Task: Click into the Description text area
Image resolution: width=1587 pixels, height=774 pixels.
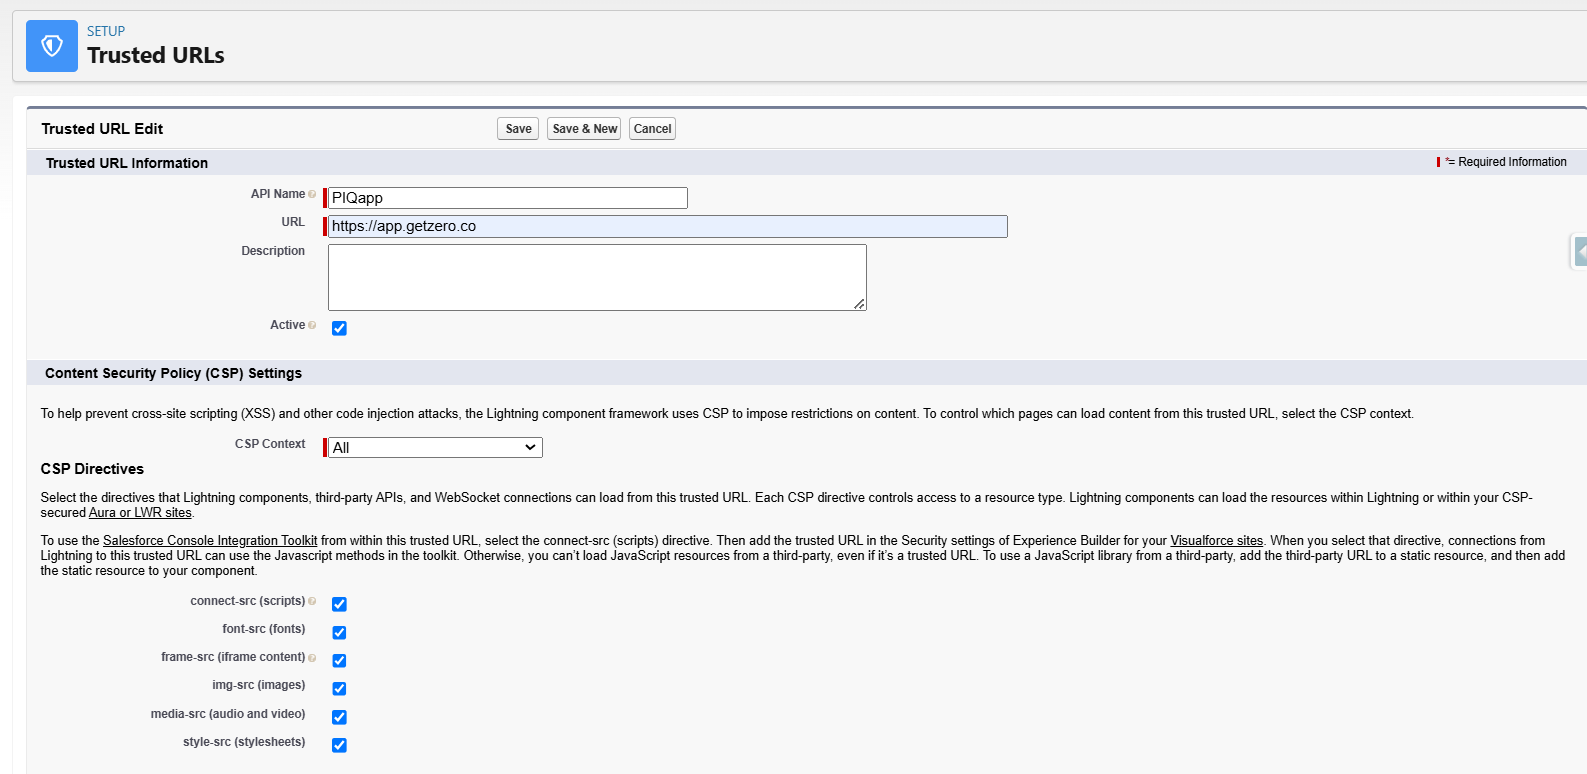Action: click(597, 277)
